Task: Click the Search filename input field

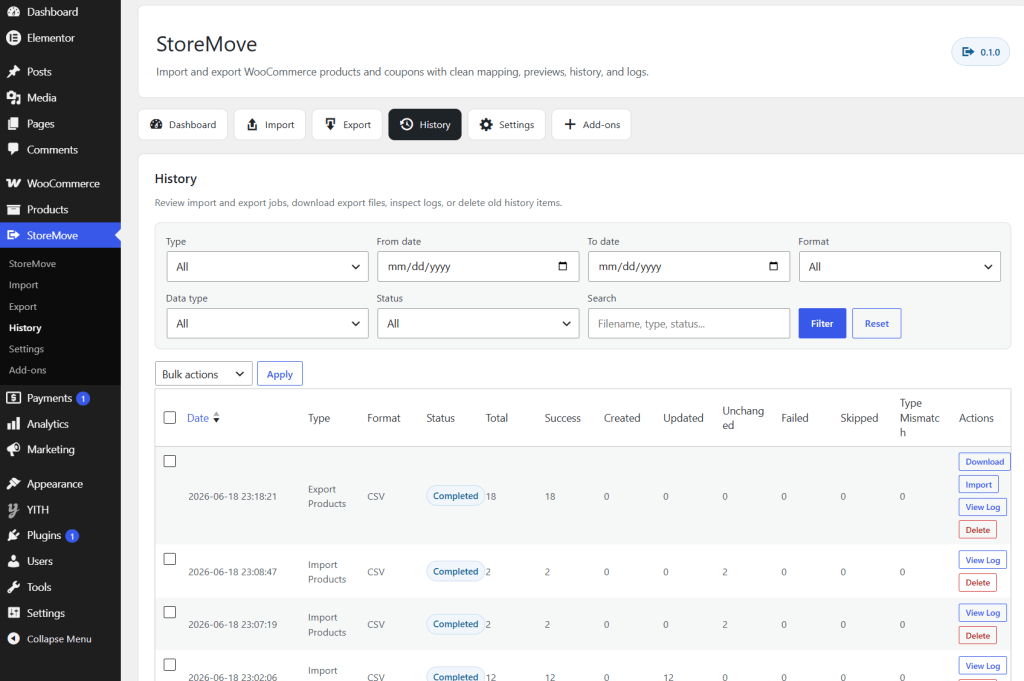Action: tap(689, 323)
